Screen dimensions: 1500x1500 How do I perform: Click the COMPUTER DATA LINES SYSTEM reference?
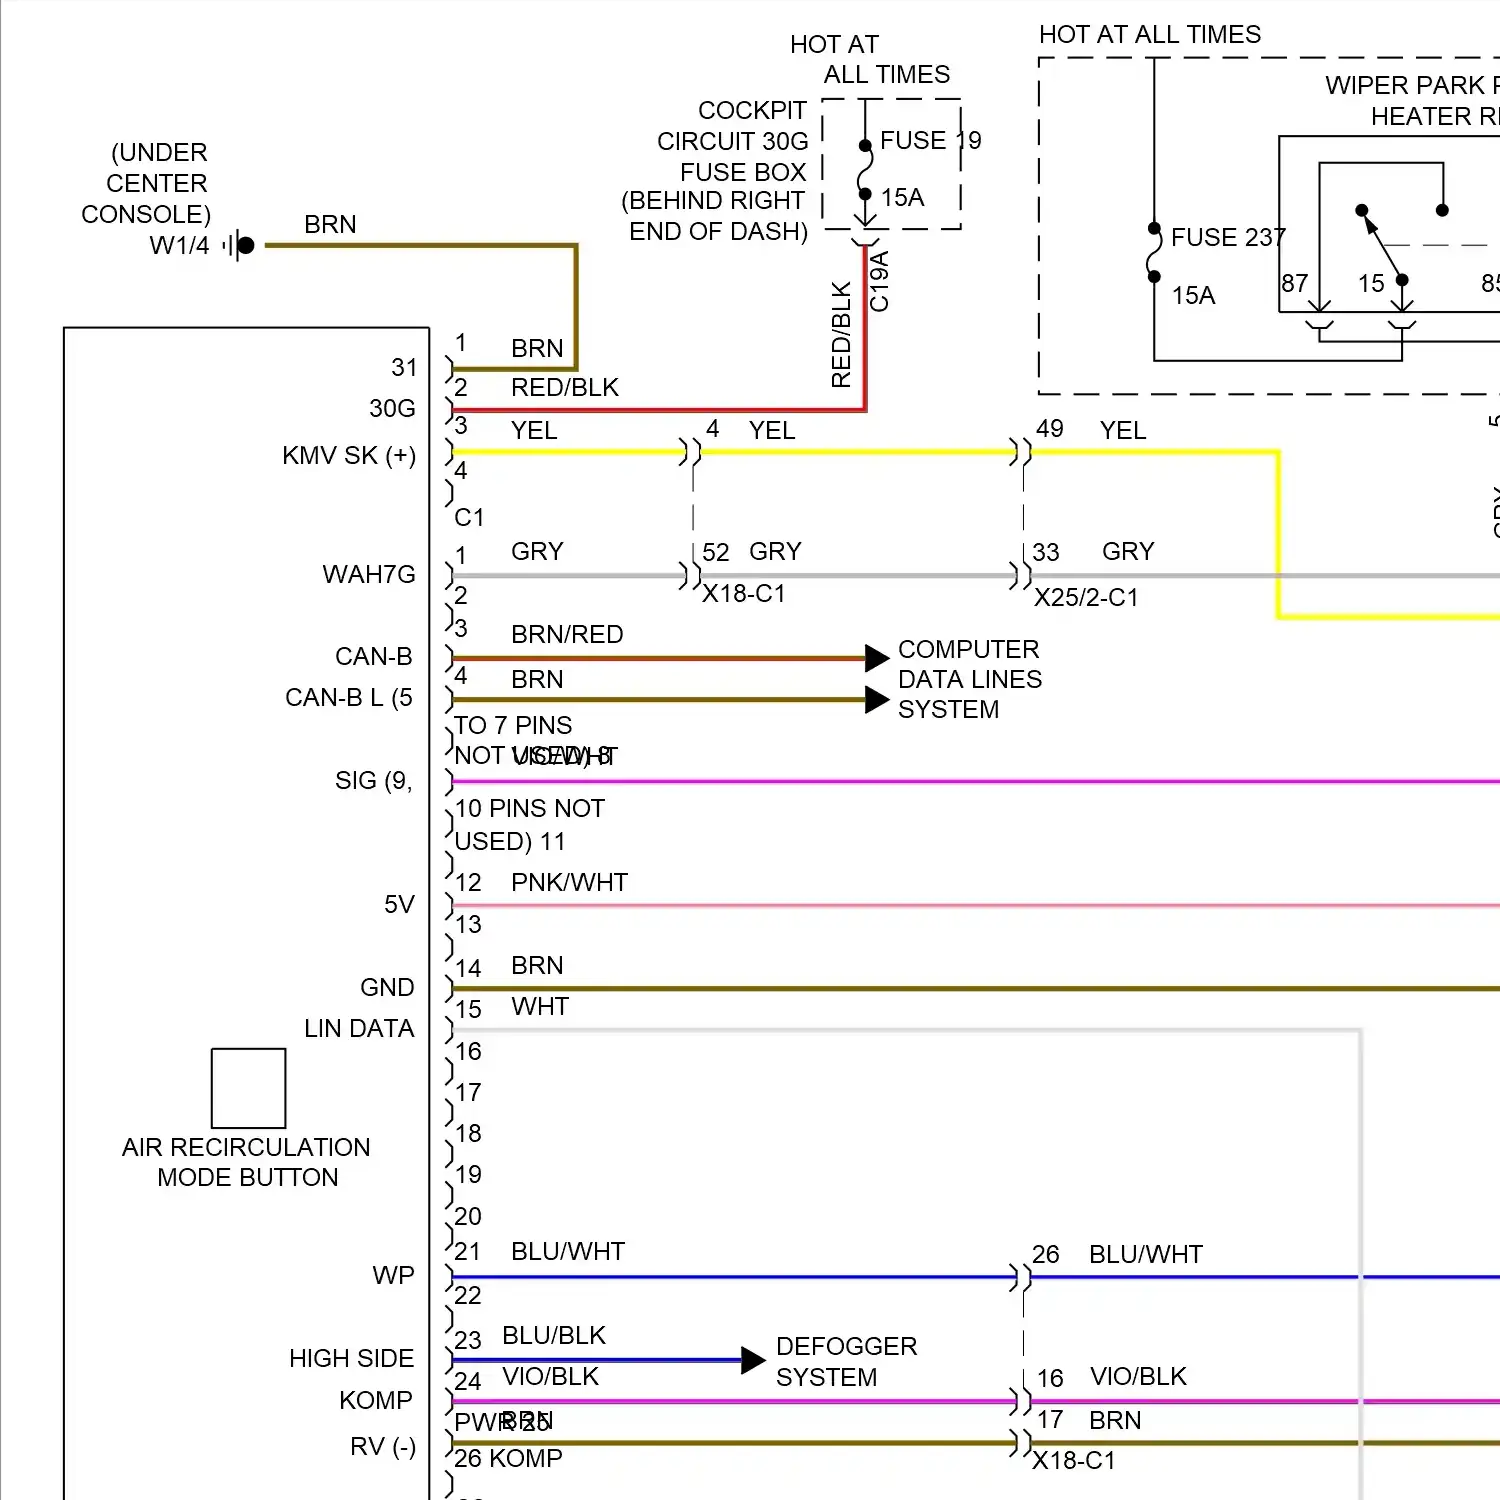tap(970, 679)
